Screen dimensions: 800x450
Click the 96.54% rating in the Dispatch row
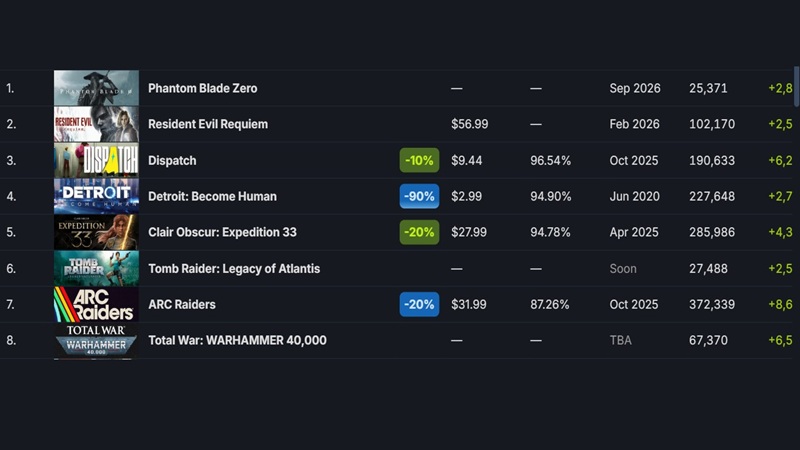(550, 160)
